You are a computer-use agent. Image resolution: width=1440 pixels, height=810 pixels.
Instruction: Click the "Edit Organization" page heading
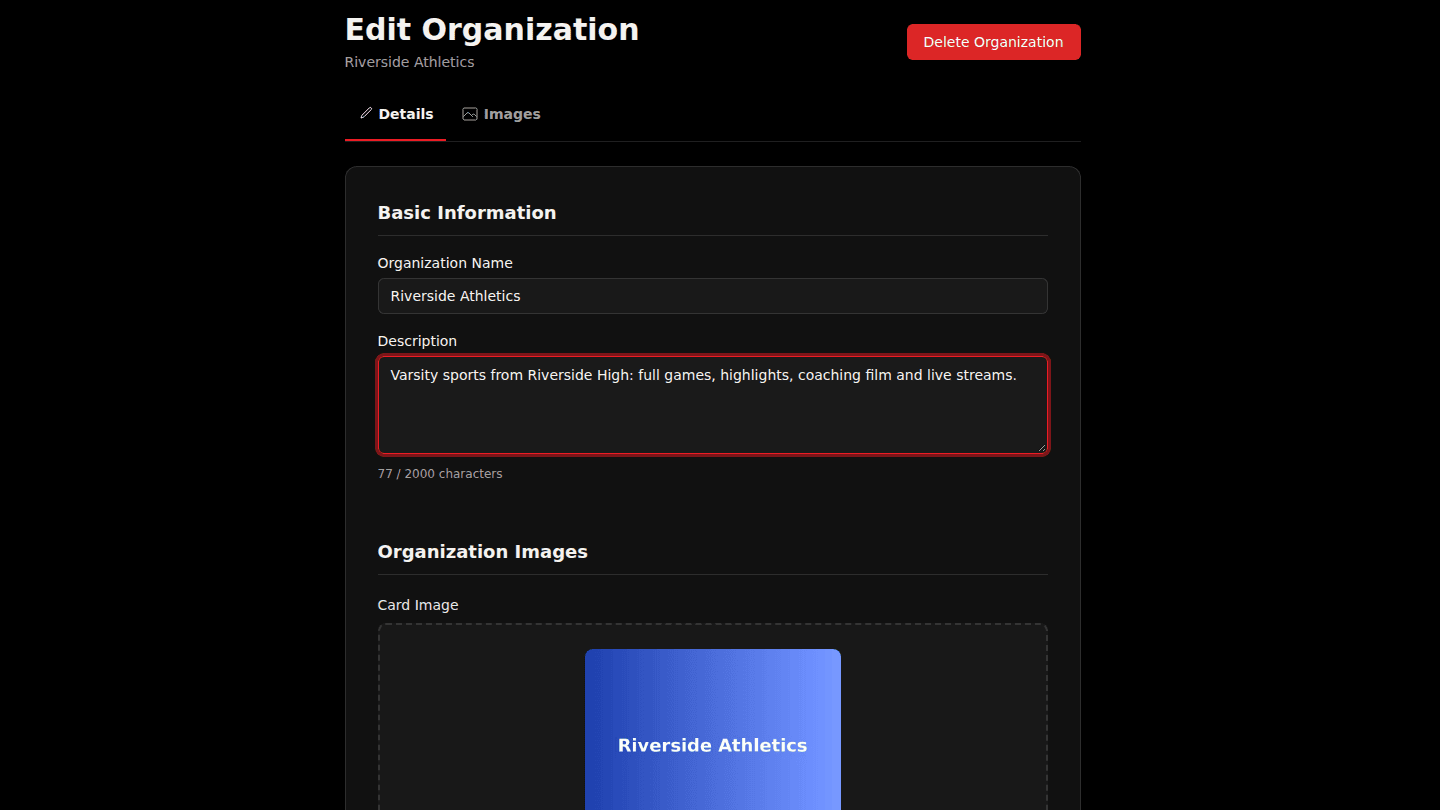[492, 29]
